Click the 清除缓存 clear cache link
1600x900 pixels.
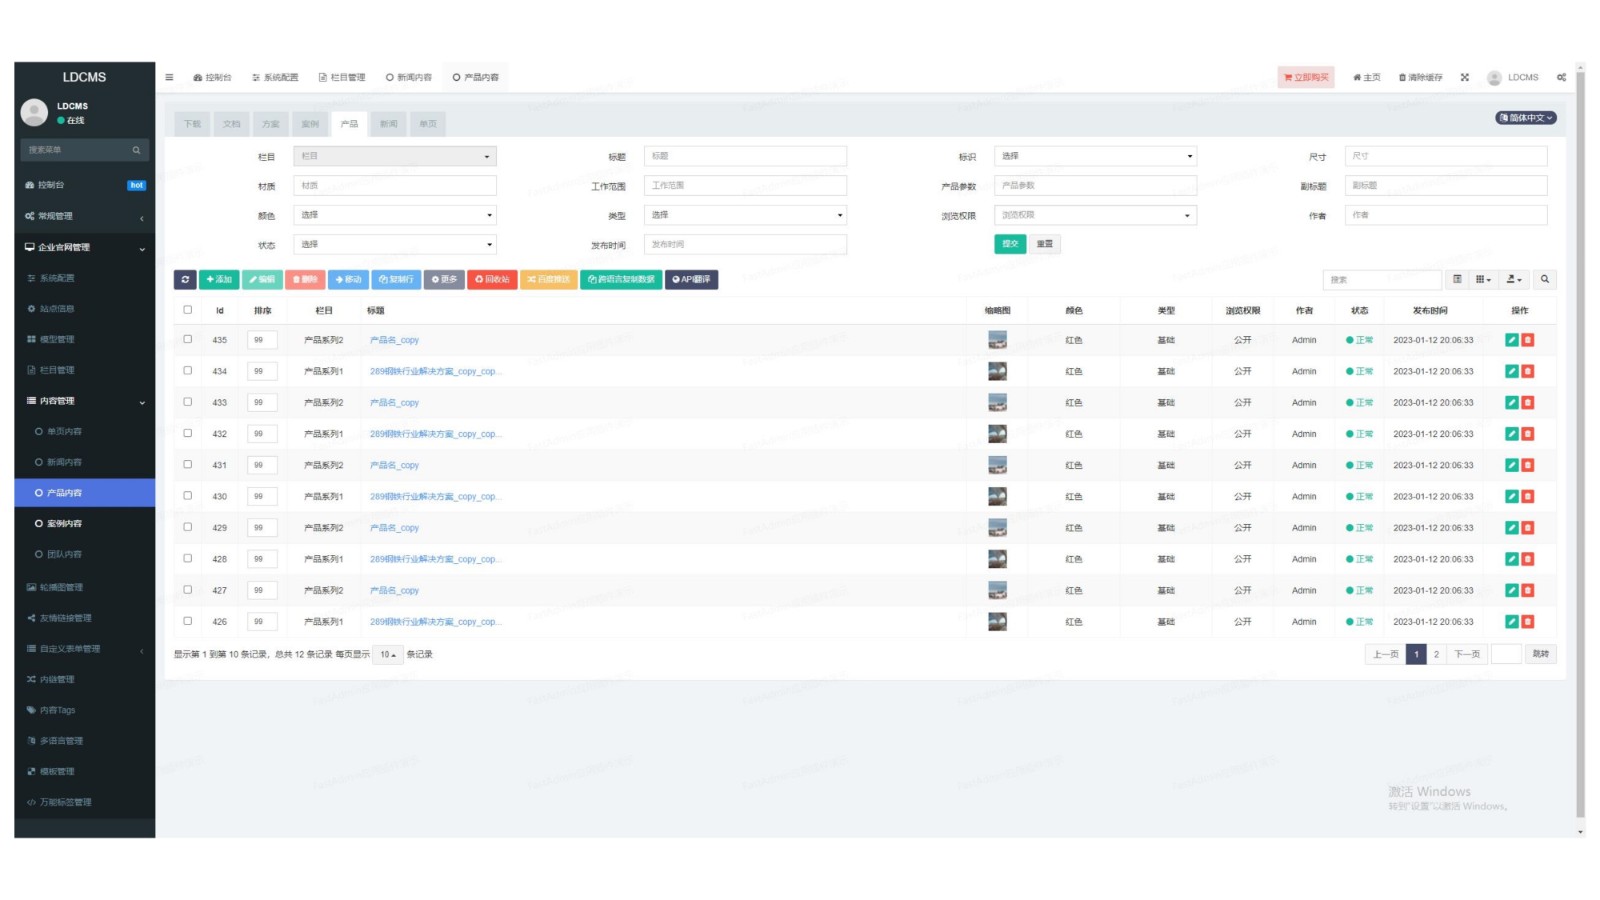1421,77
